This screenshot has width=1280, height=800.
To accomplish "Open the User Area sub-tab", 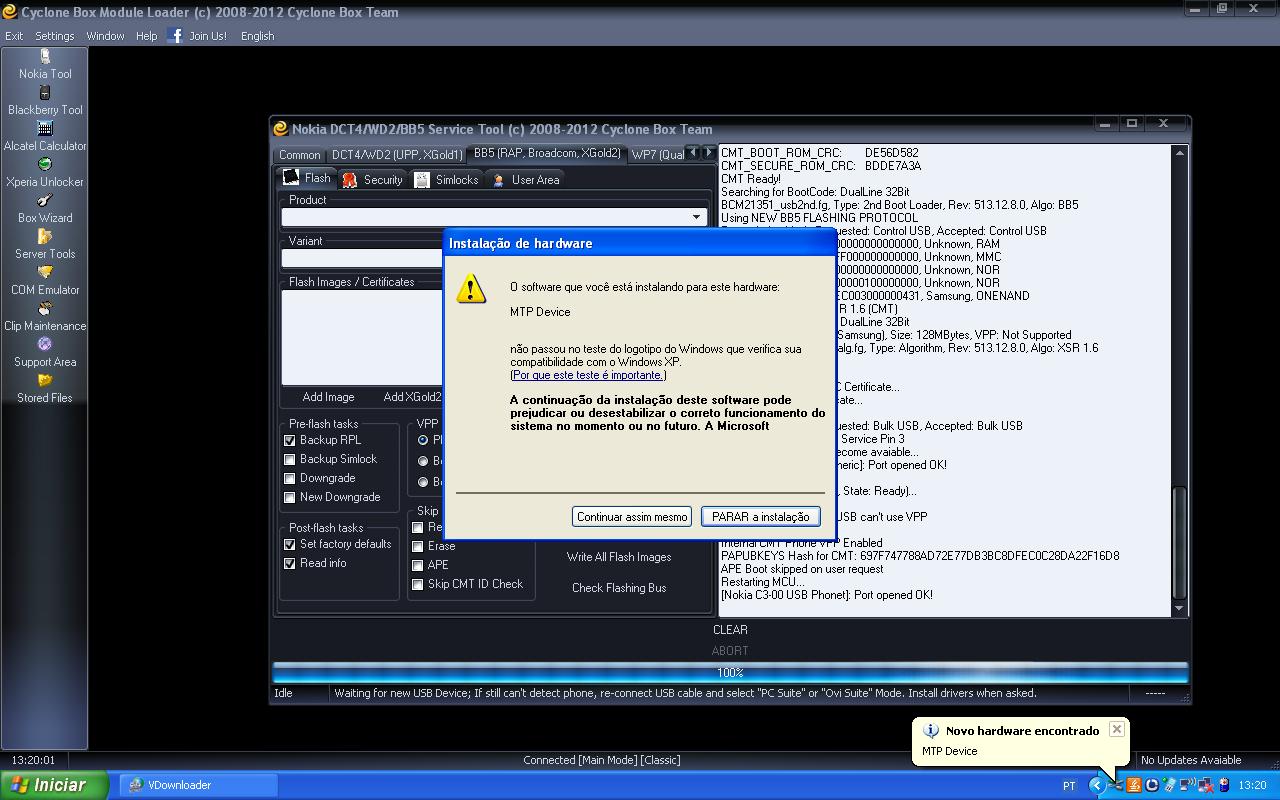I will pos(526,179).
